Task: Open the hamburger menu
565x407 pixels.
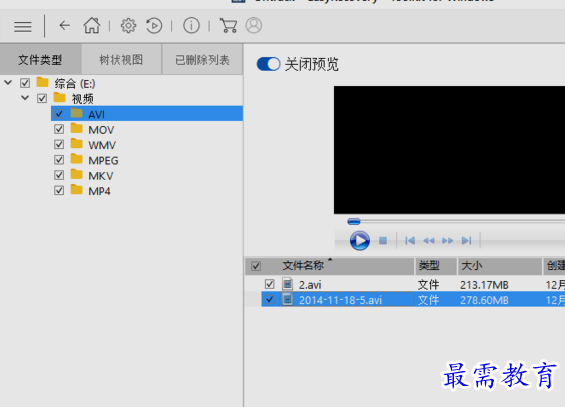Action: pos(23,27)
